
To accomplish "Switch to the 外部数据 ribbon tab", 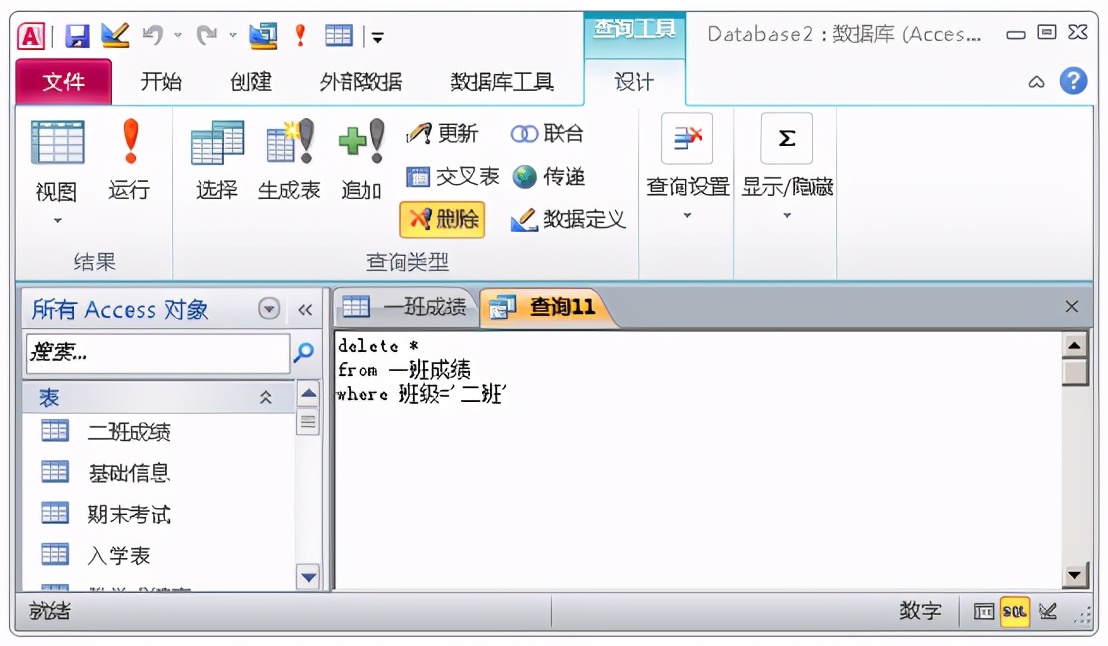I will [x=361, y=82].
